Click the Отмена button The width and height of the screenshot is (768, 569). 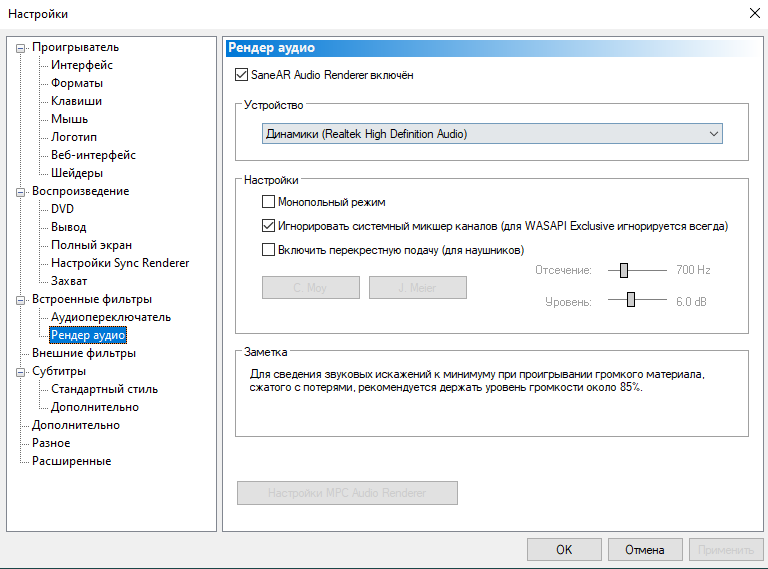(645, 549)
